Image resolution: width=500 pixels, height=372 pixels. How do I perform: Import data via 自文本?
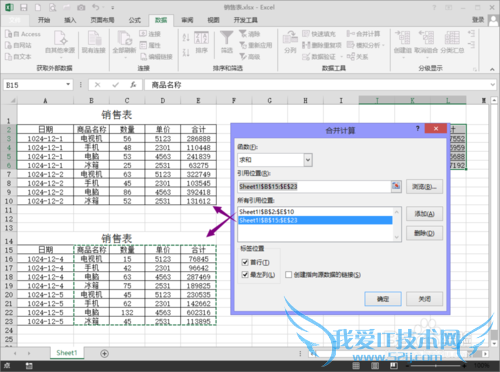[x=18, y=57]
